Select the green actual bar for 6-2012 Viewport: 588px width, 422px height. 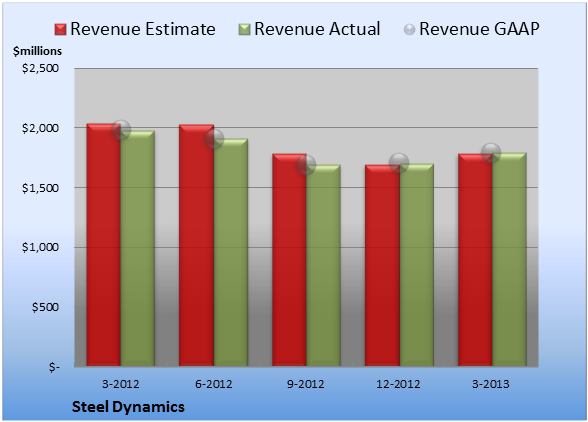(231, 252)
